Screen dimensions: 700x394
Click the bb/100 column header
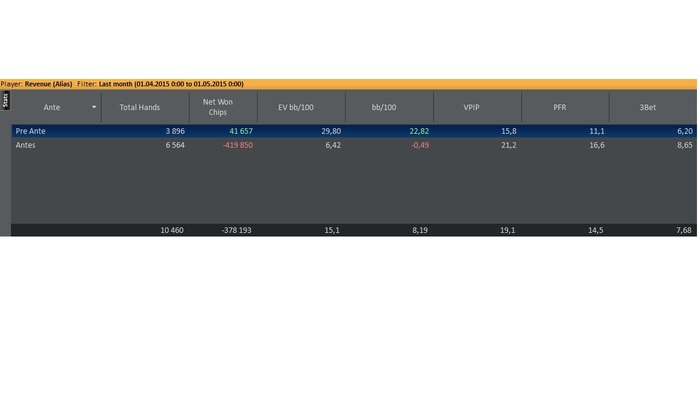[x=383, y=108]
